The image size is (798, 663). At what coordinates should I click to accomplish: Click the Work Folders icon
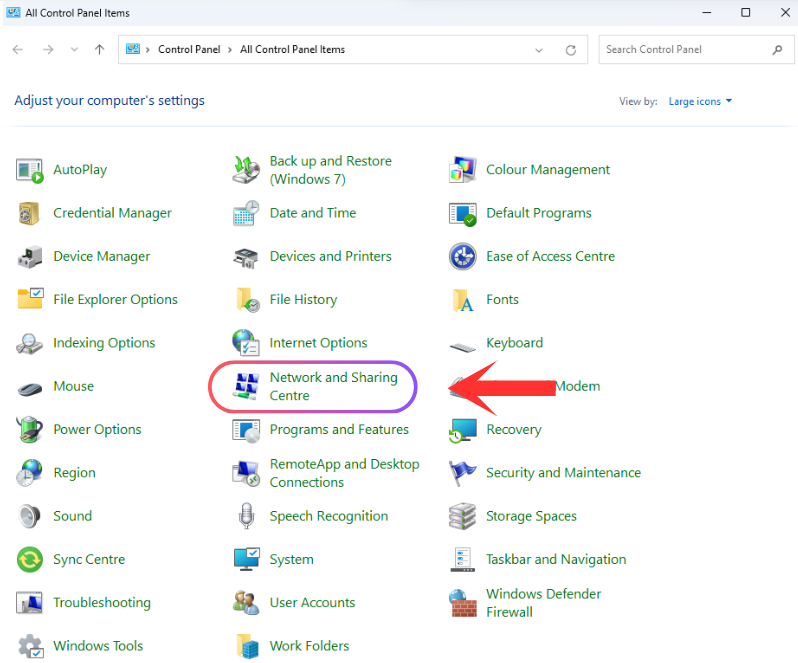tap(248, 646)
